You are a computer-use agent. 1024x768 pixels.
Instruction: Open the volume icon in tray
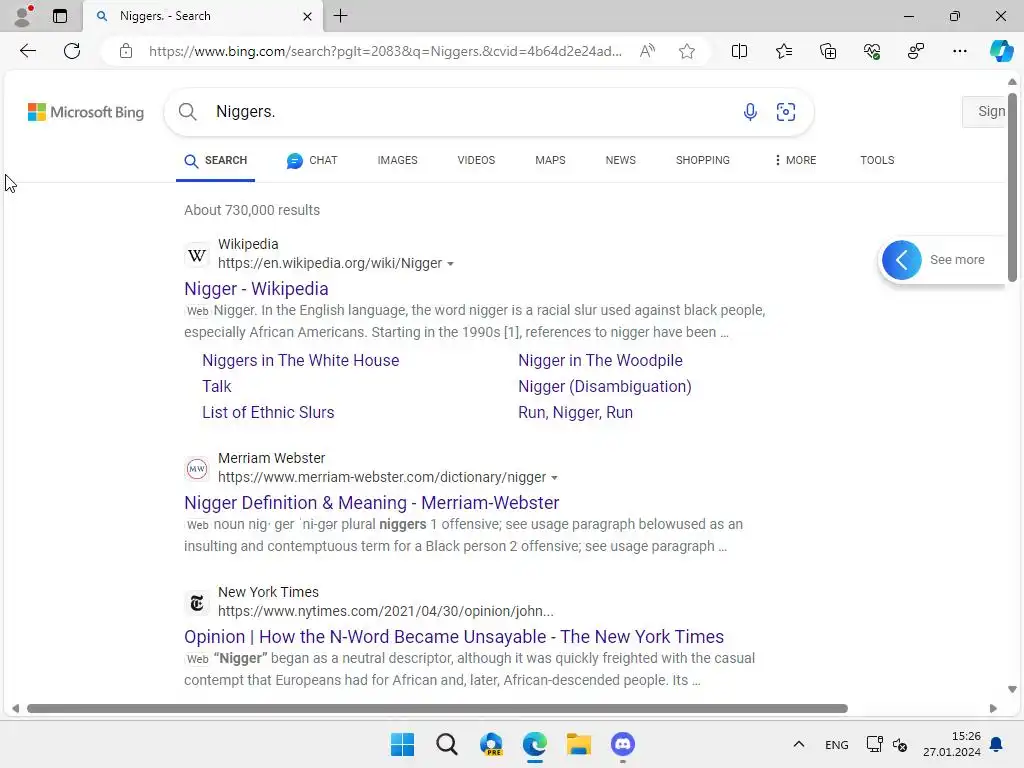tap(900, 744)
